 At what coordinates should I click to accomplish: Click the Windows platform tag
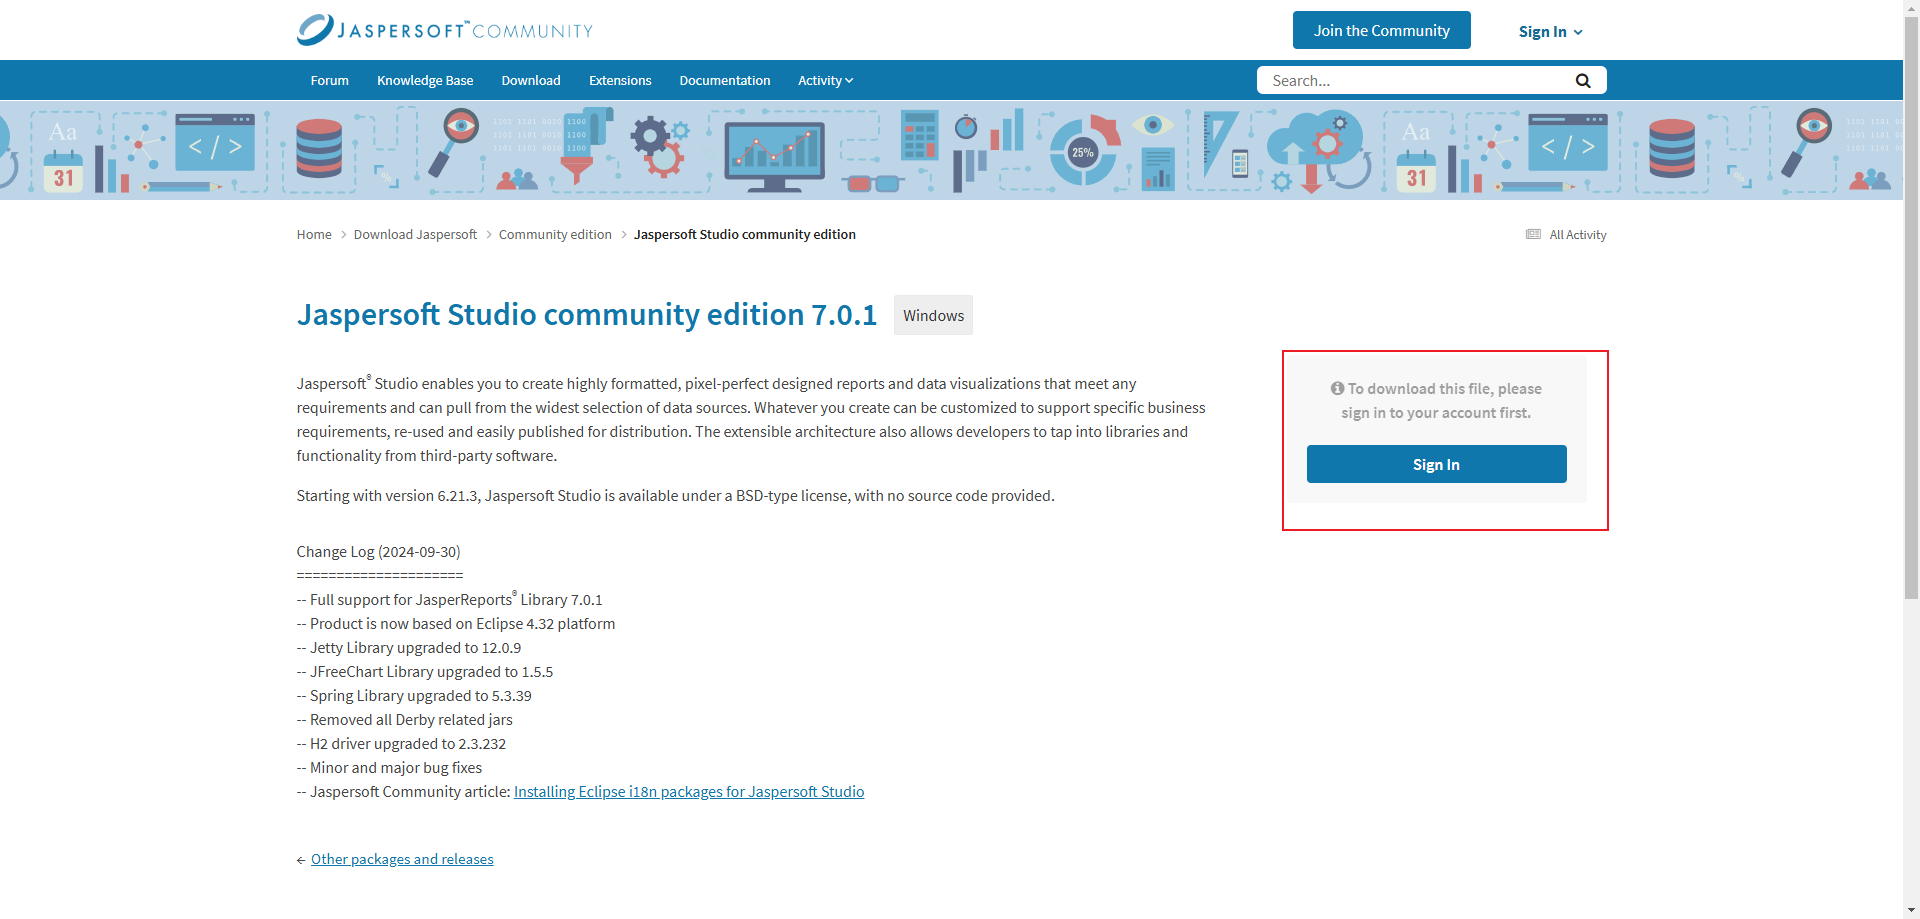pyautogui.click(x=933, y=315)
